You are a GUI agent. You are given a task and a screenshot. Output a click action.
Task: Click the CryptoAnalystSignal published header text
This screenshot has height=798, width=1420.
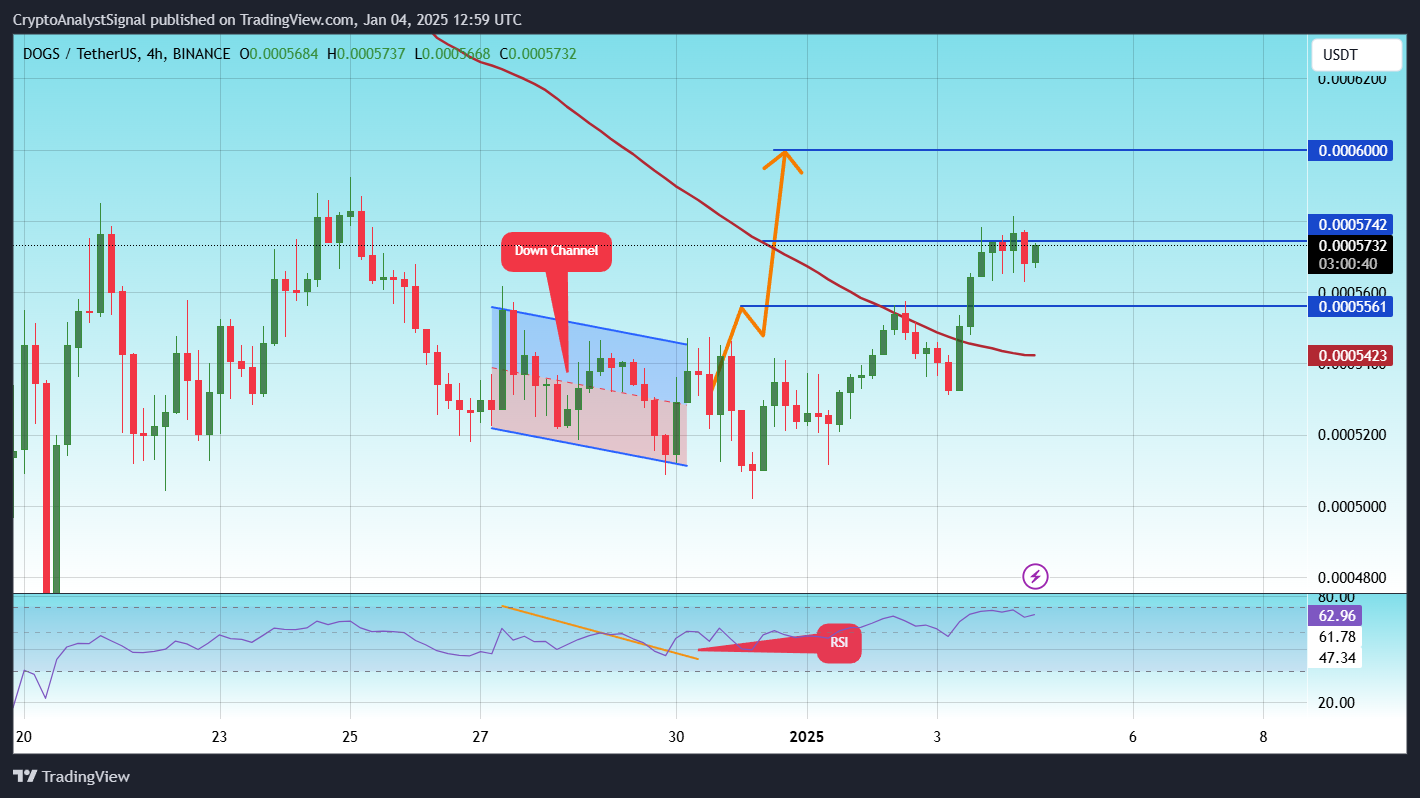[267, 20]
